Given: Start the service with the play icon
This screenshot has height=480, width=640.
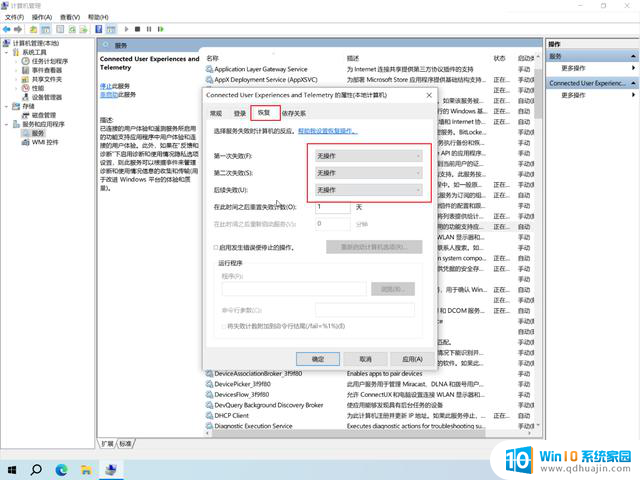Looking at the screenshot, I should tap(126, 29).
